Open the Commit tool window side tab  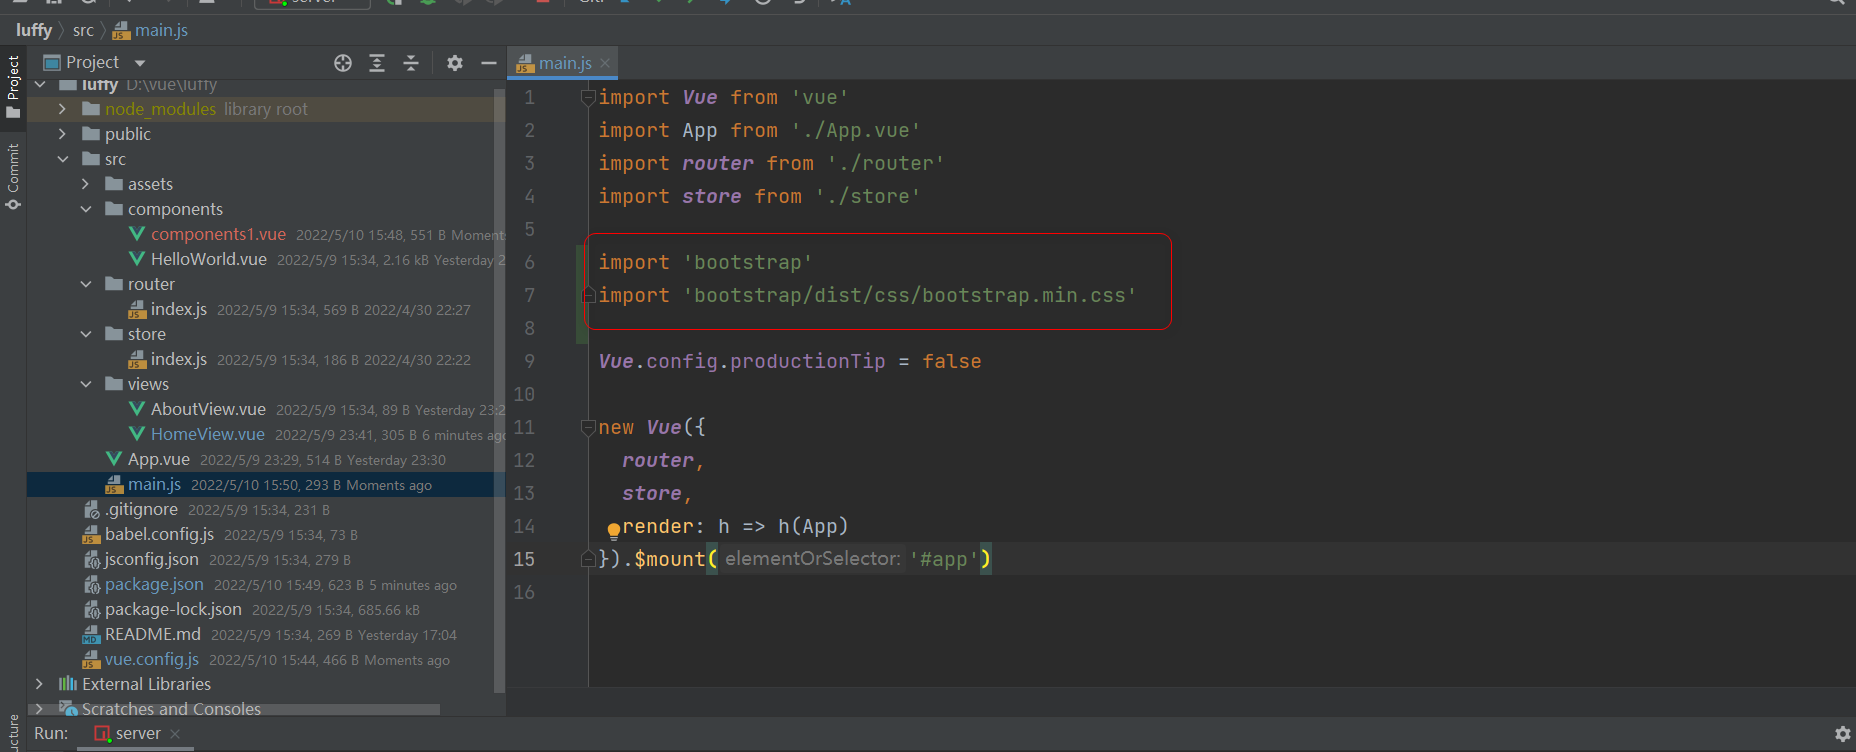coord(13,176)
